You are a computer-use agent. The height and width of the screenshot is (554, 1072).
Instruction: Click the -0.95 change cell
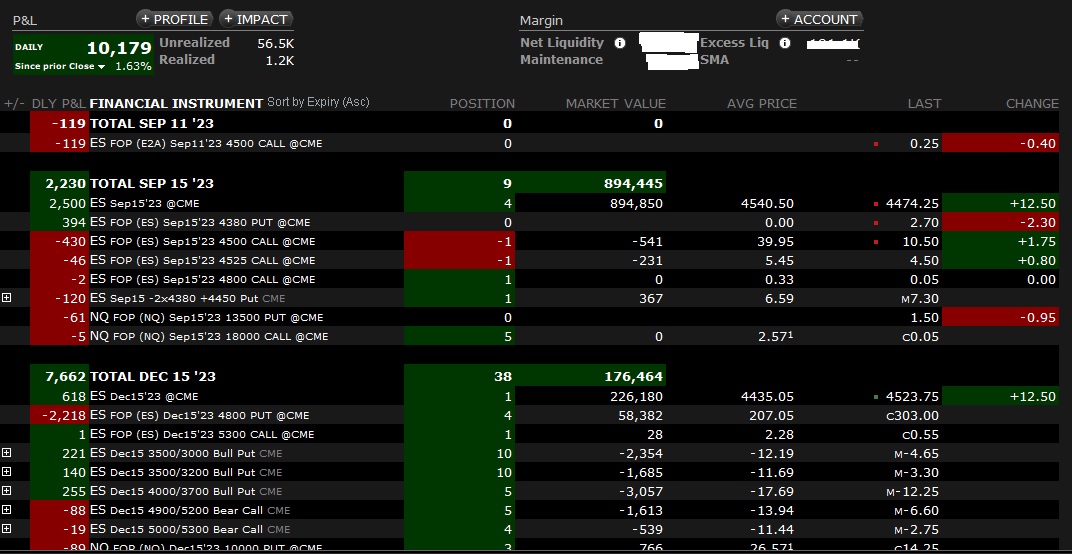(x=1000, y=317)
